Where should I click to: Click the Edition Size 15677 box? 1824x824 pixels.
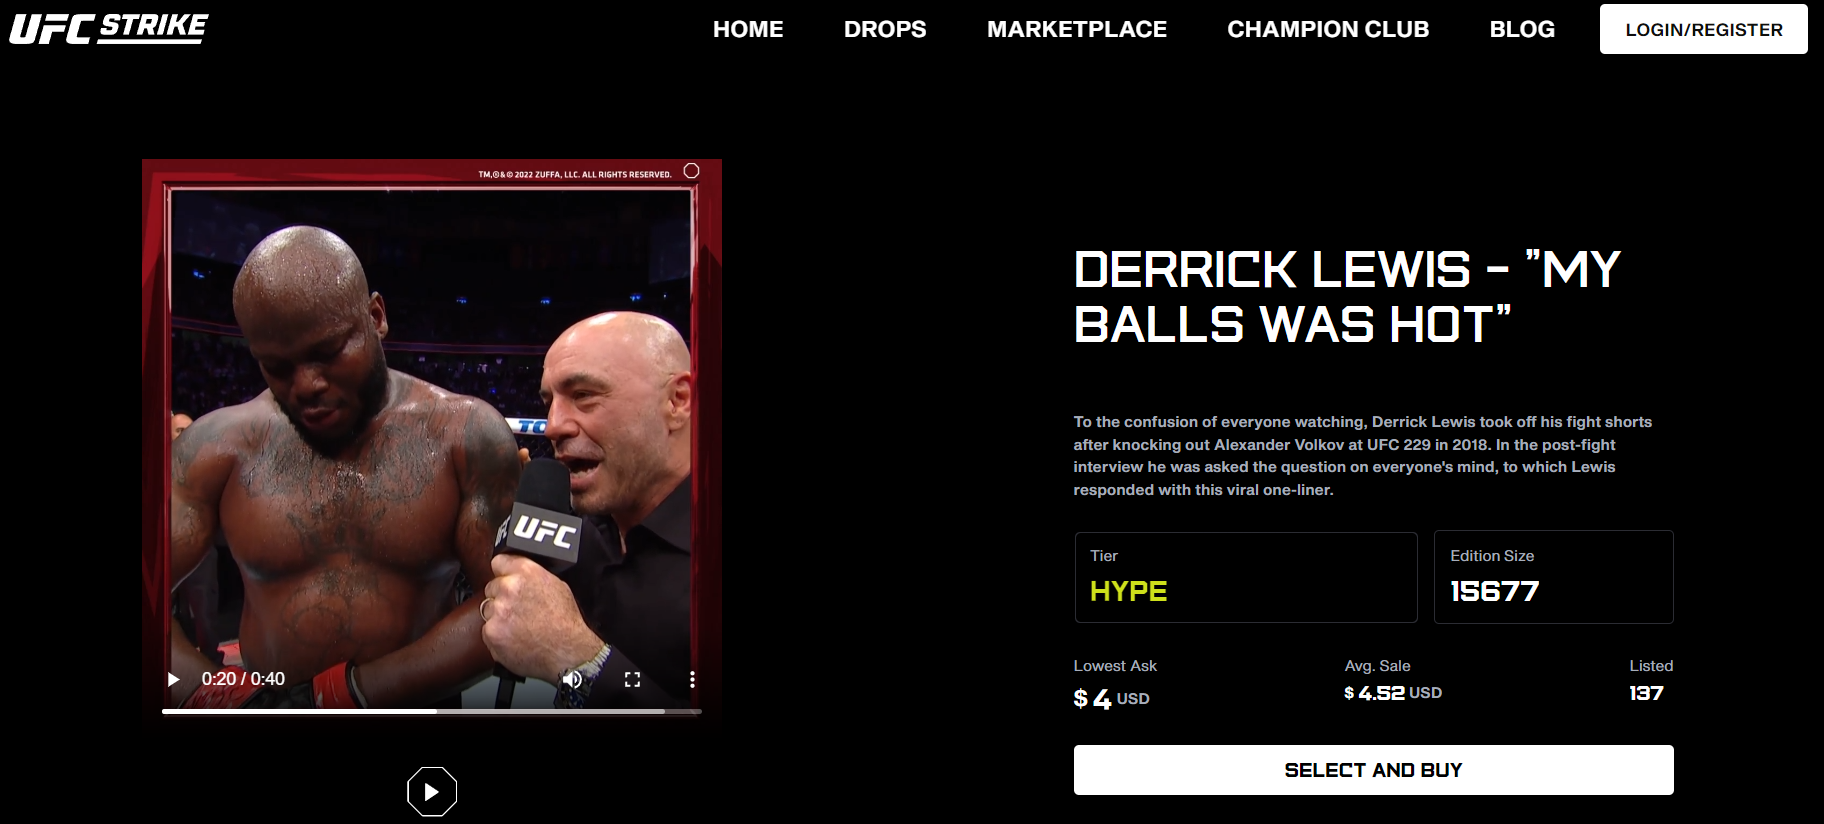pos(1554,577)
